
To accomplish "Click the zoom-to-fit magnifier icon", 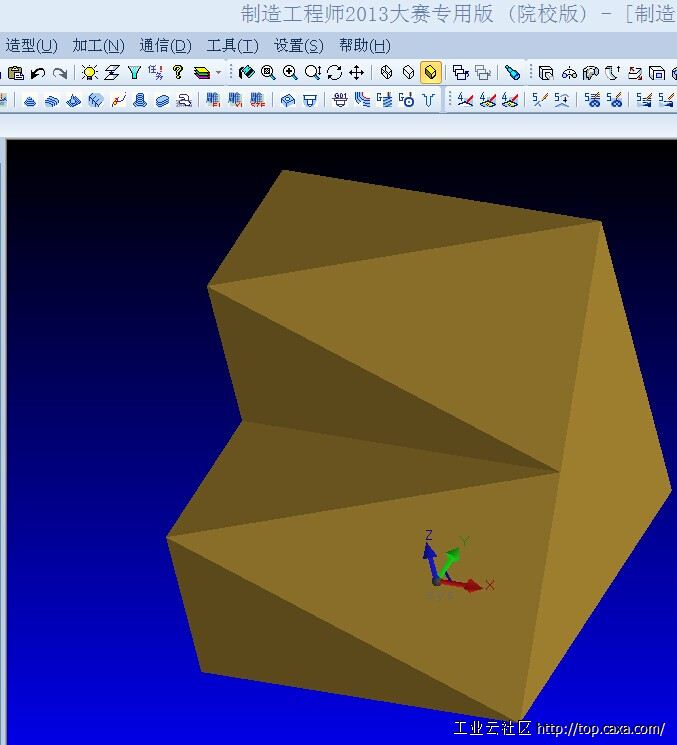I will [268, 73].
